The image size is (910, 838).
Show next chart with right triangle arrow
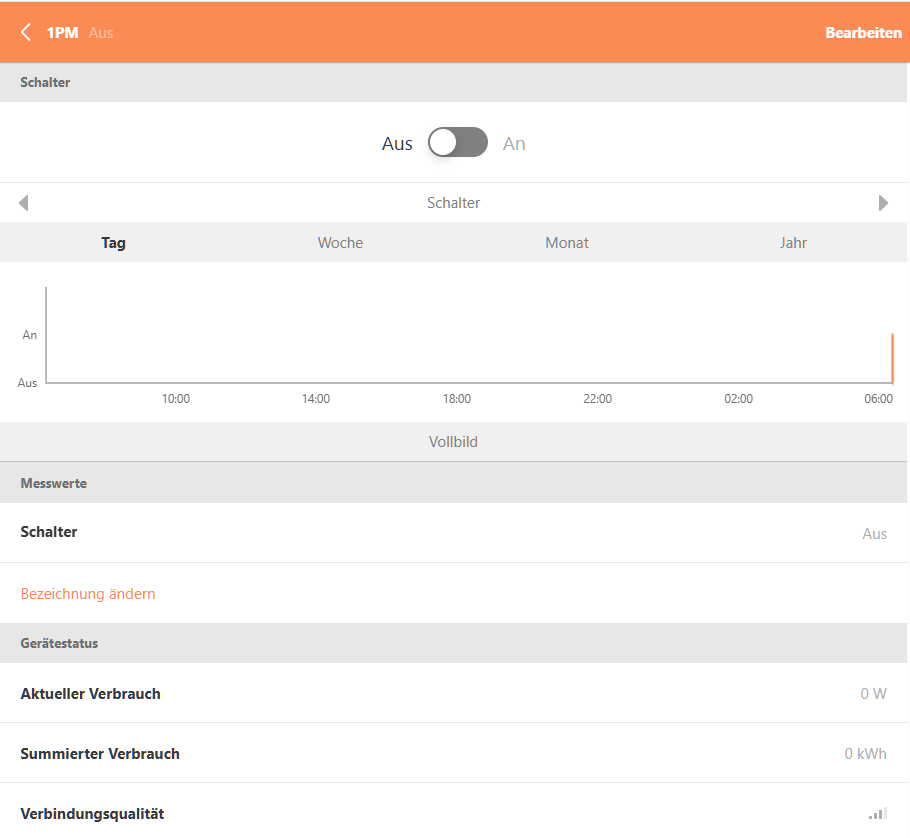883,203
